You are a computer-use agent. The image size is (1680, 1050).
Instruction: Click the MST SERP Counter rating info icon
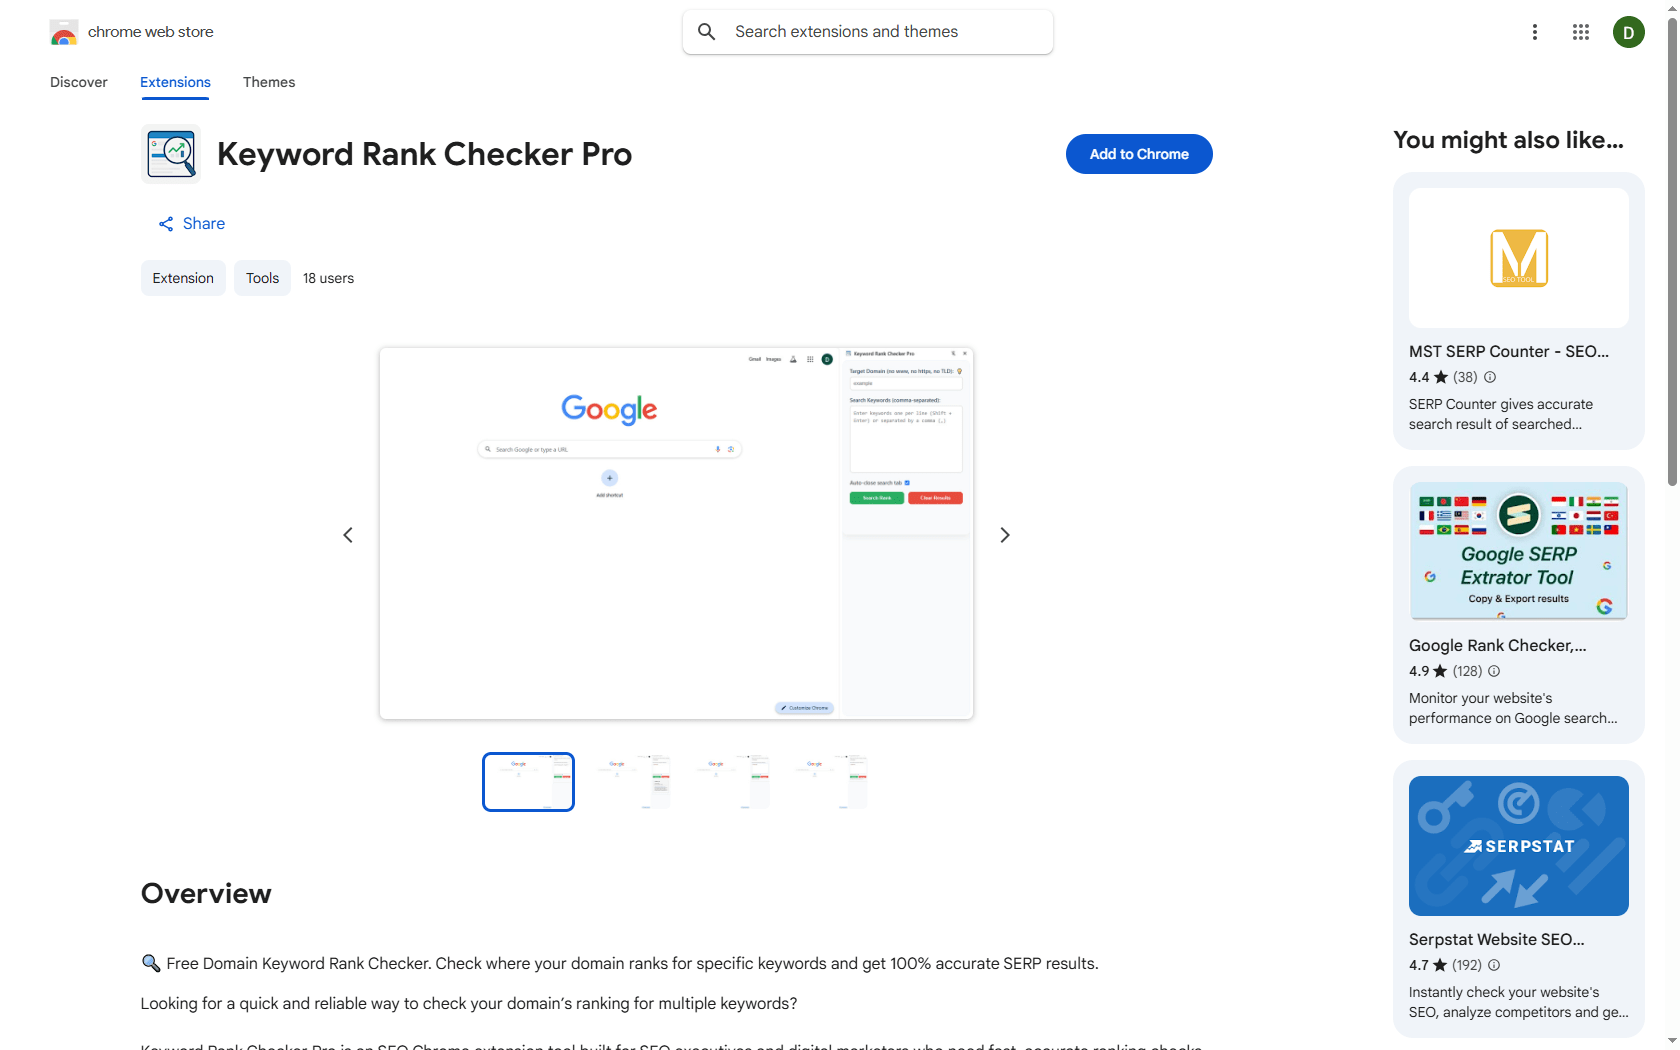(1490, 377)
